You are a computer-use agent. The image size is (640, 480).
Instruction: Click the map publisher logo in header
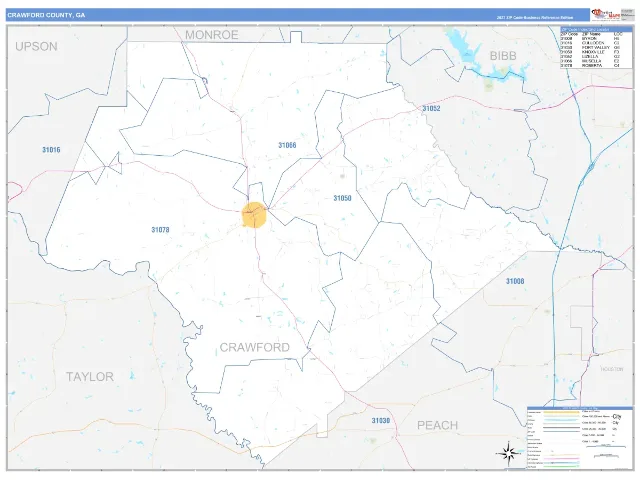point(606,15)
